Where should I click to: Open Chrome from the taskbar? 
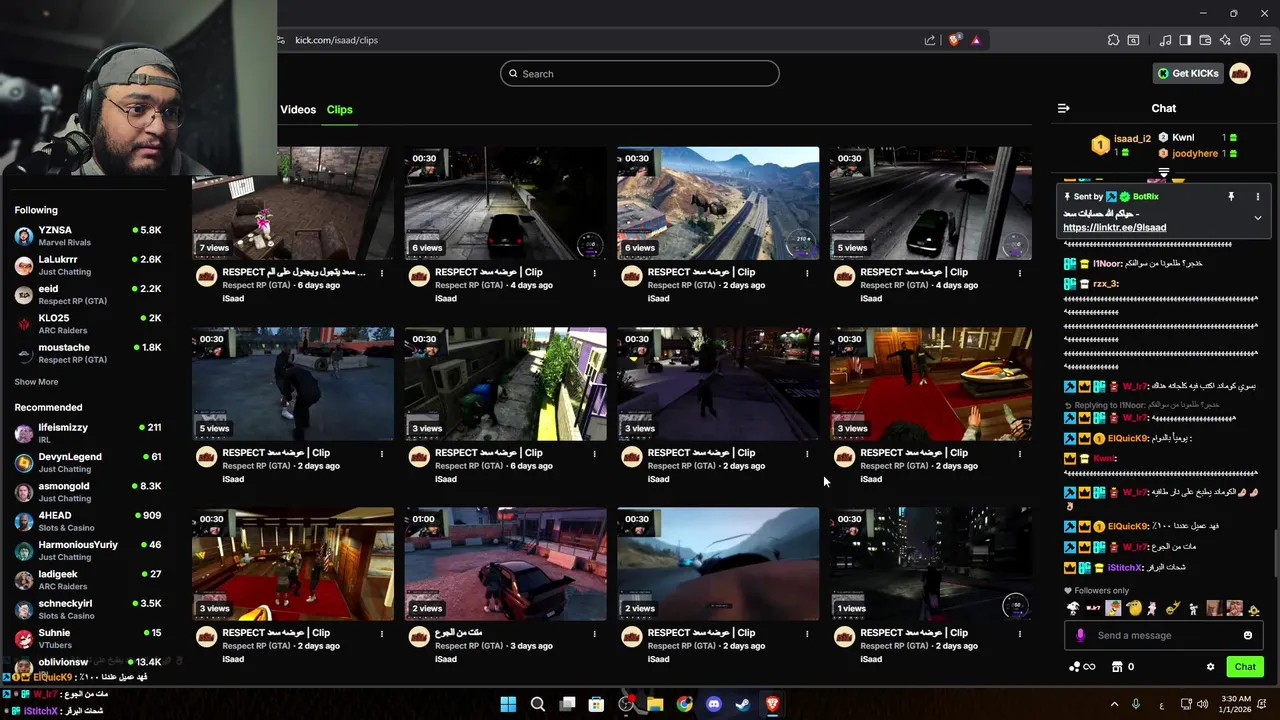pos(684,704)
